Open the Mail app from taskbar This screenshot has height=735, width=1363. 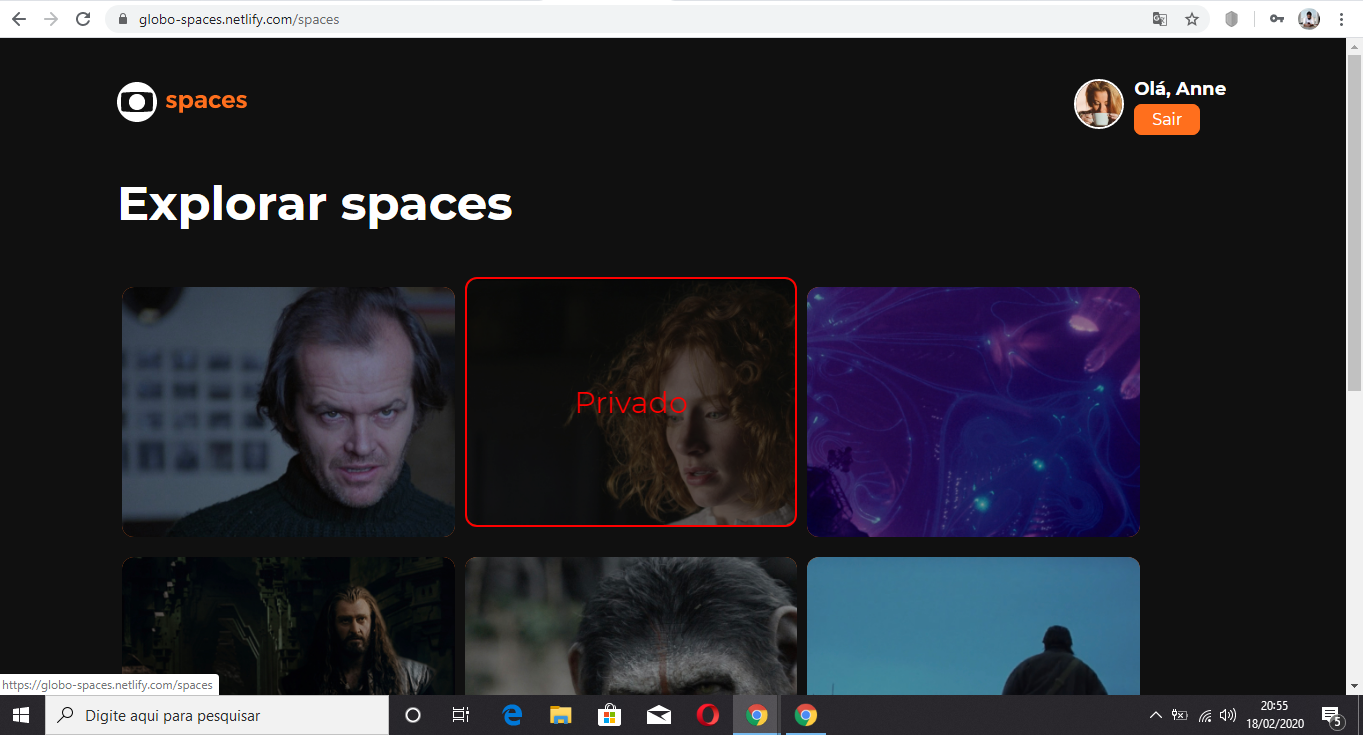(x=658, y=715)
